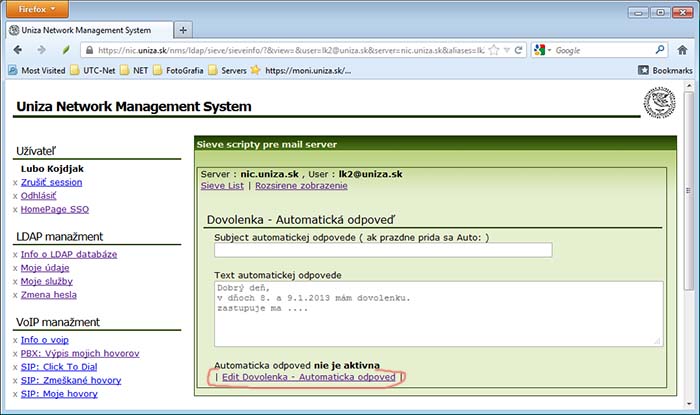Open the Google search engine selector dropdown

tap(542, 50)
